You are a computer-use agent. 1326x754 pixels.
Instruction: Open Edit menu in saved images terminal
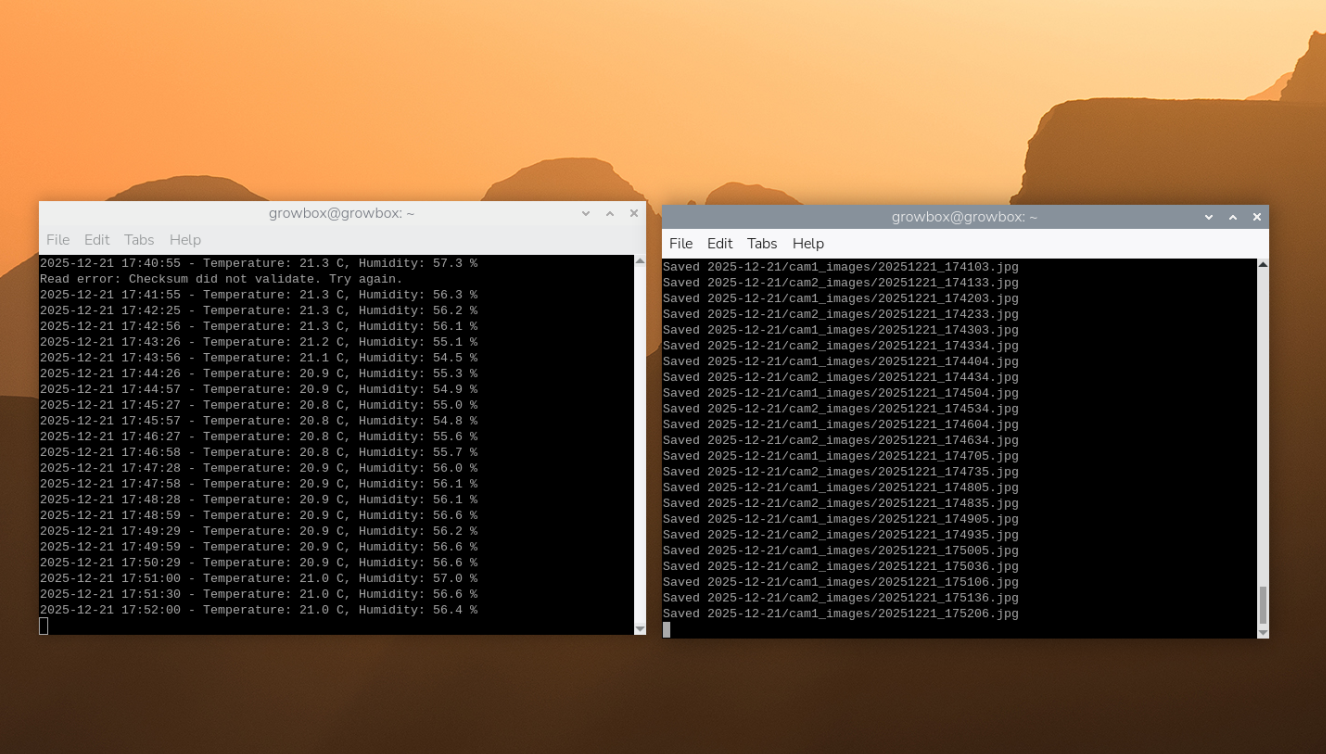720,244
